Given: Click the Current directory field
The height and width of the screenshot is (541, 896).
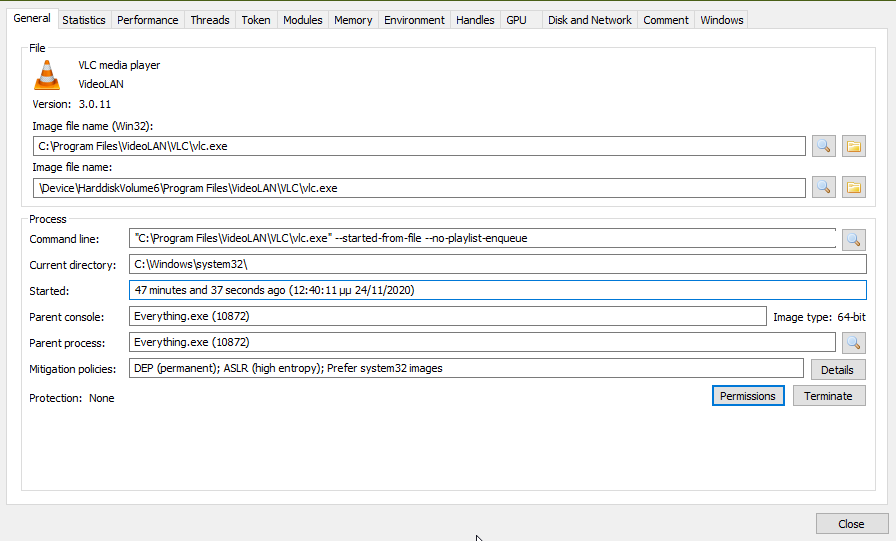Looking at the screenshot, I should [498, 265].
